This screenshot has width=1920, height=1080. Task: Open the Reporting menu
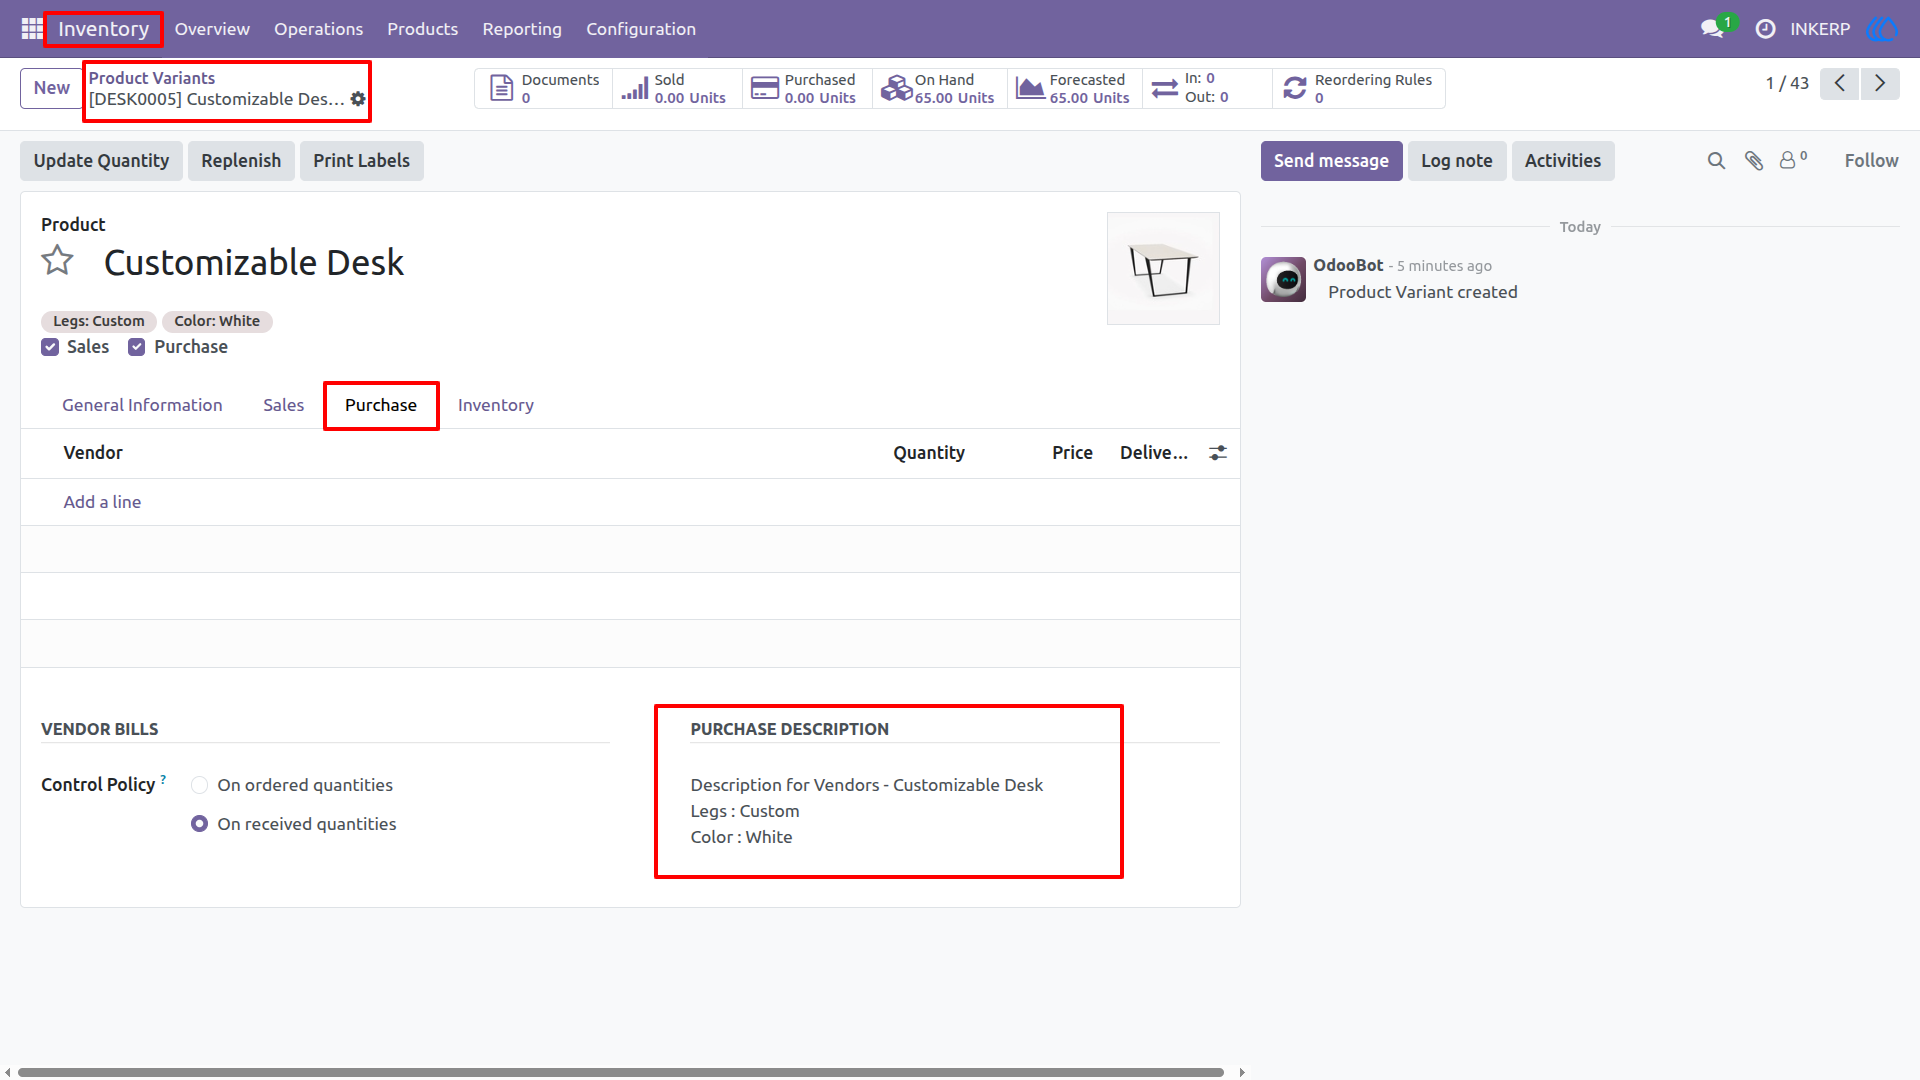[x=522, y=29]
